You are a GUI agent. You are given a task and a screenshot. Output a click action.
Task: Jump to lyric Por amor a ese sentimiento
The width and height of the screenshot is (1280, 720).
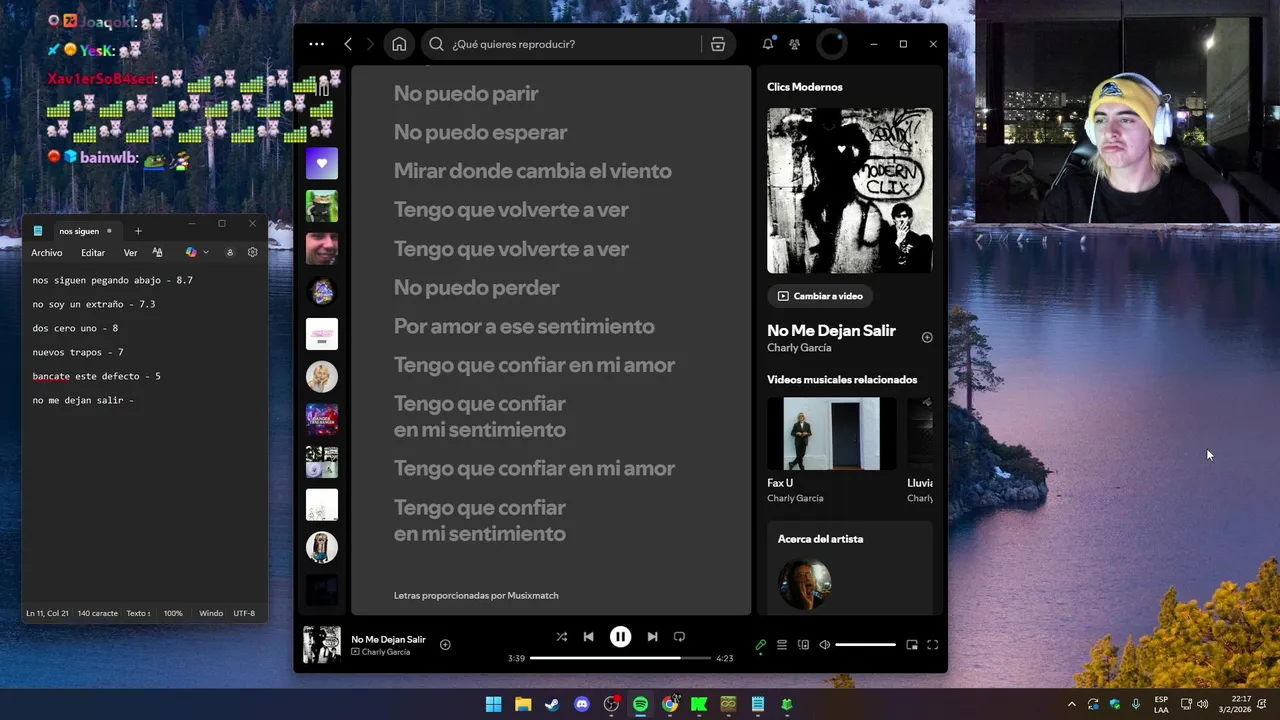click(x=524, y=327)
